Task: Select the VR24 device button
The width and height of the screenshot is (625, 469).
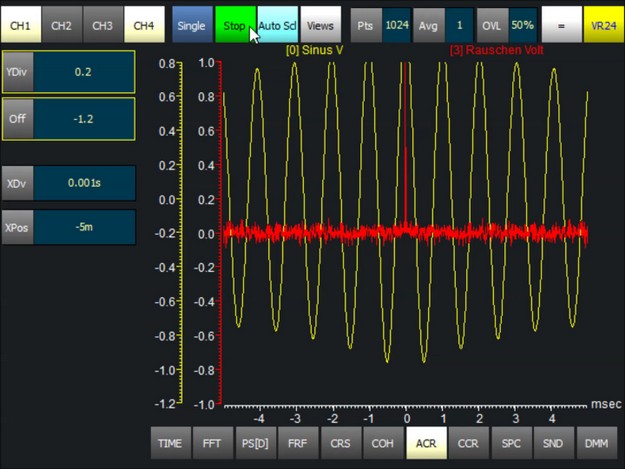Action: tap(602, 24)
